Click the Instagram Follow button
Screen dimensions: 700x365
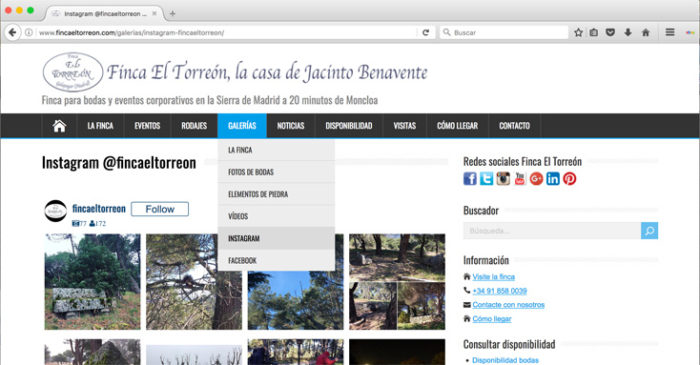tap(160, 209)
